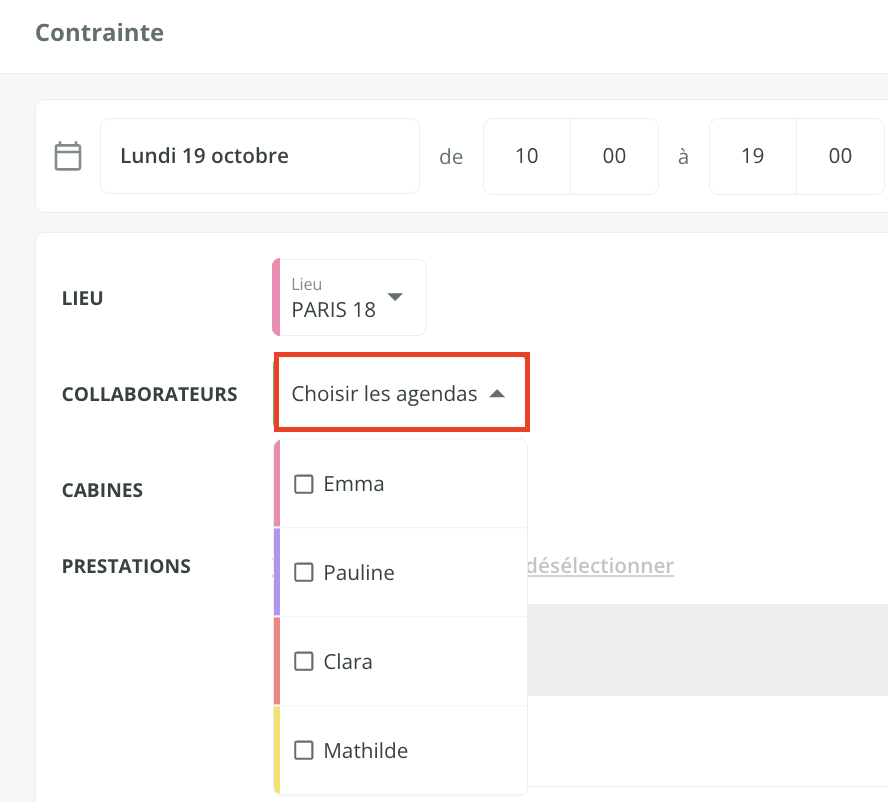Check the Emma checkbox
This screenshot has width=888, height=802.
point(304,484)
